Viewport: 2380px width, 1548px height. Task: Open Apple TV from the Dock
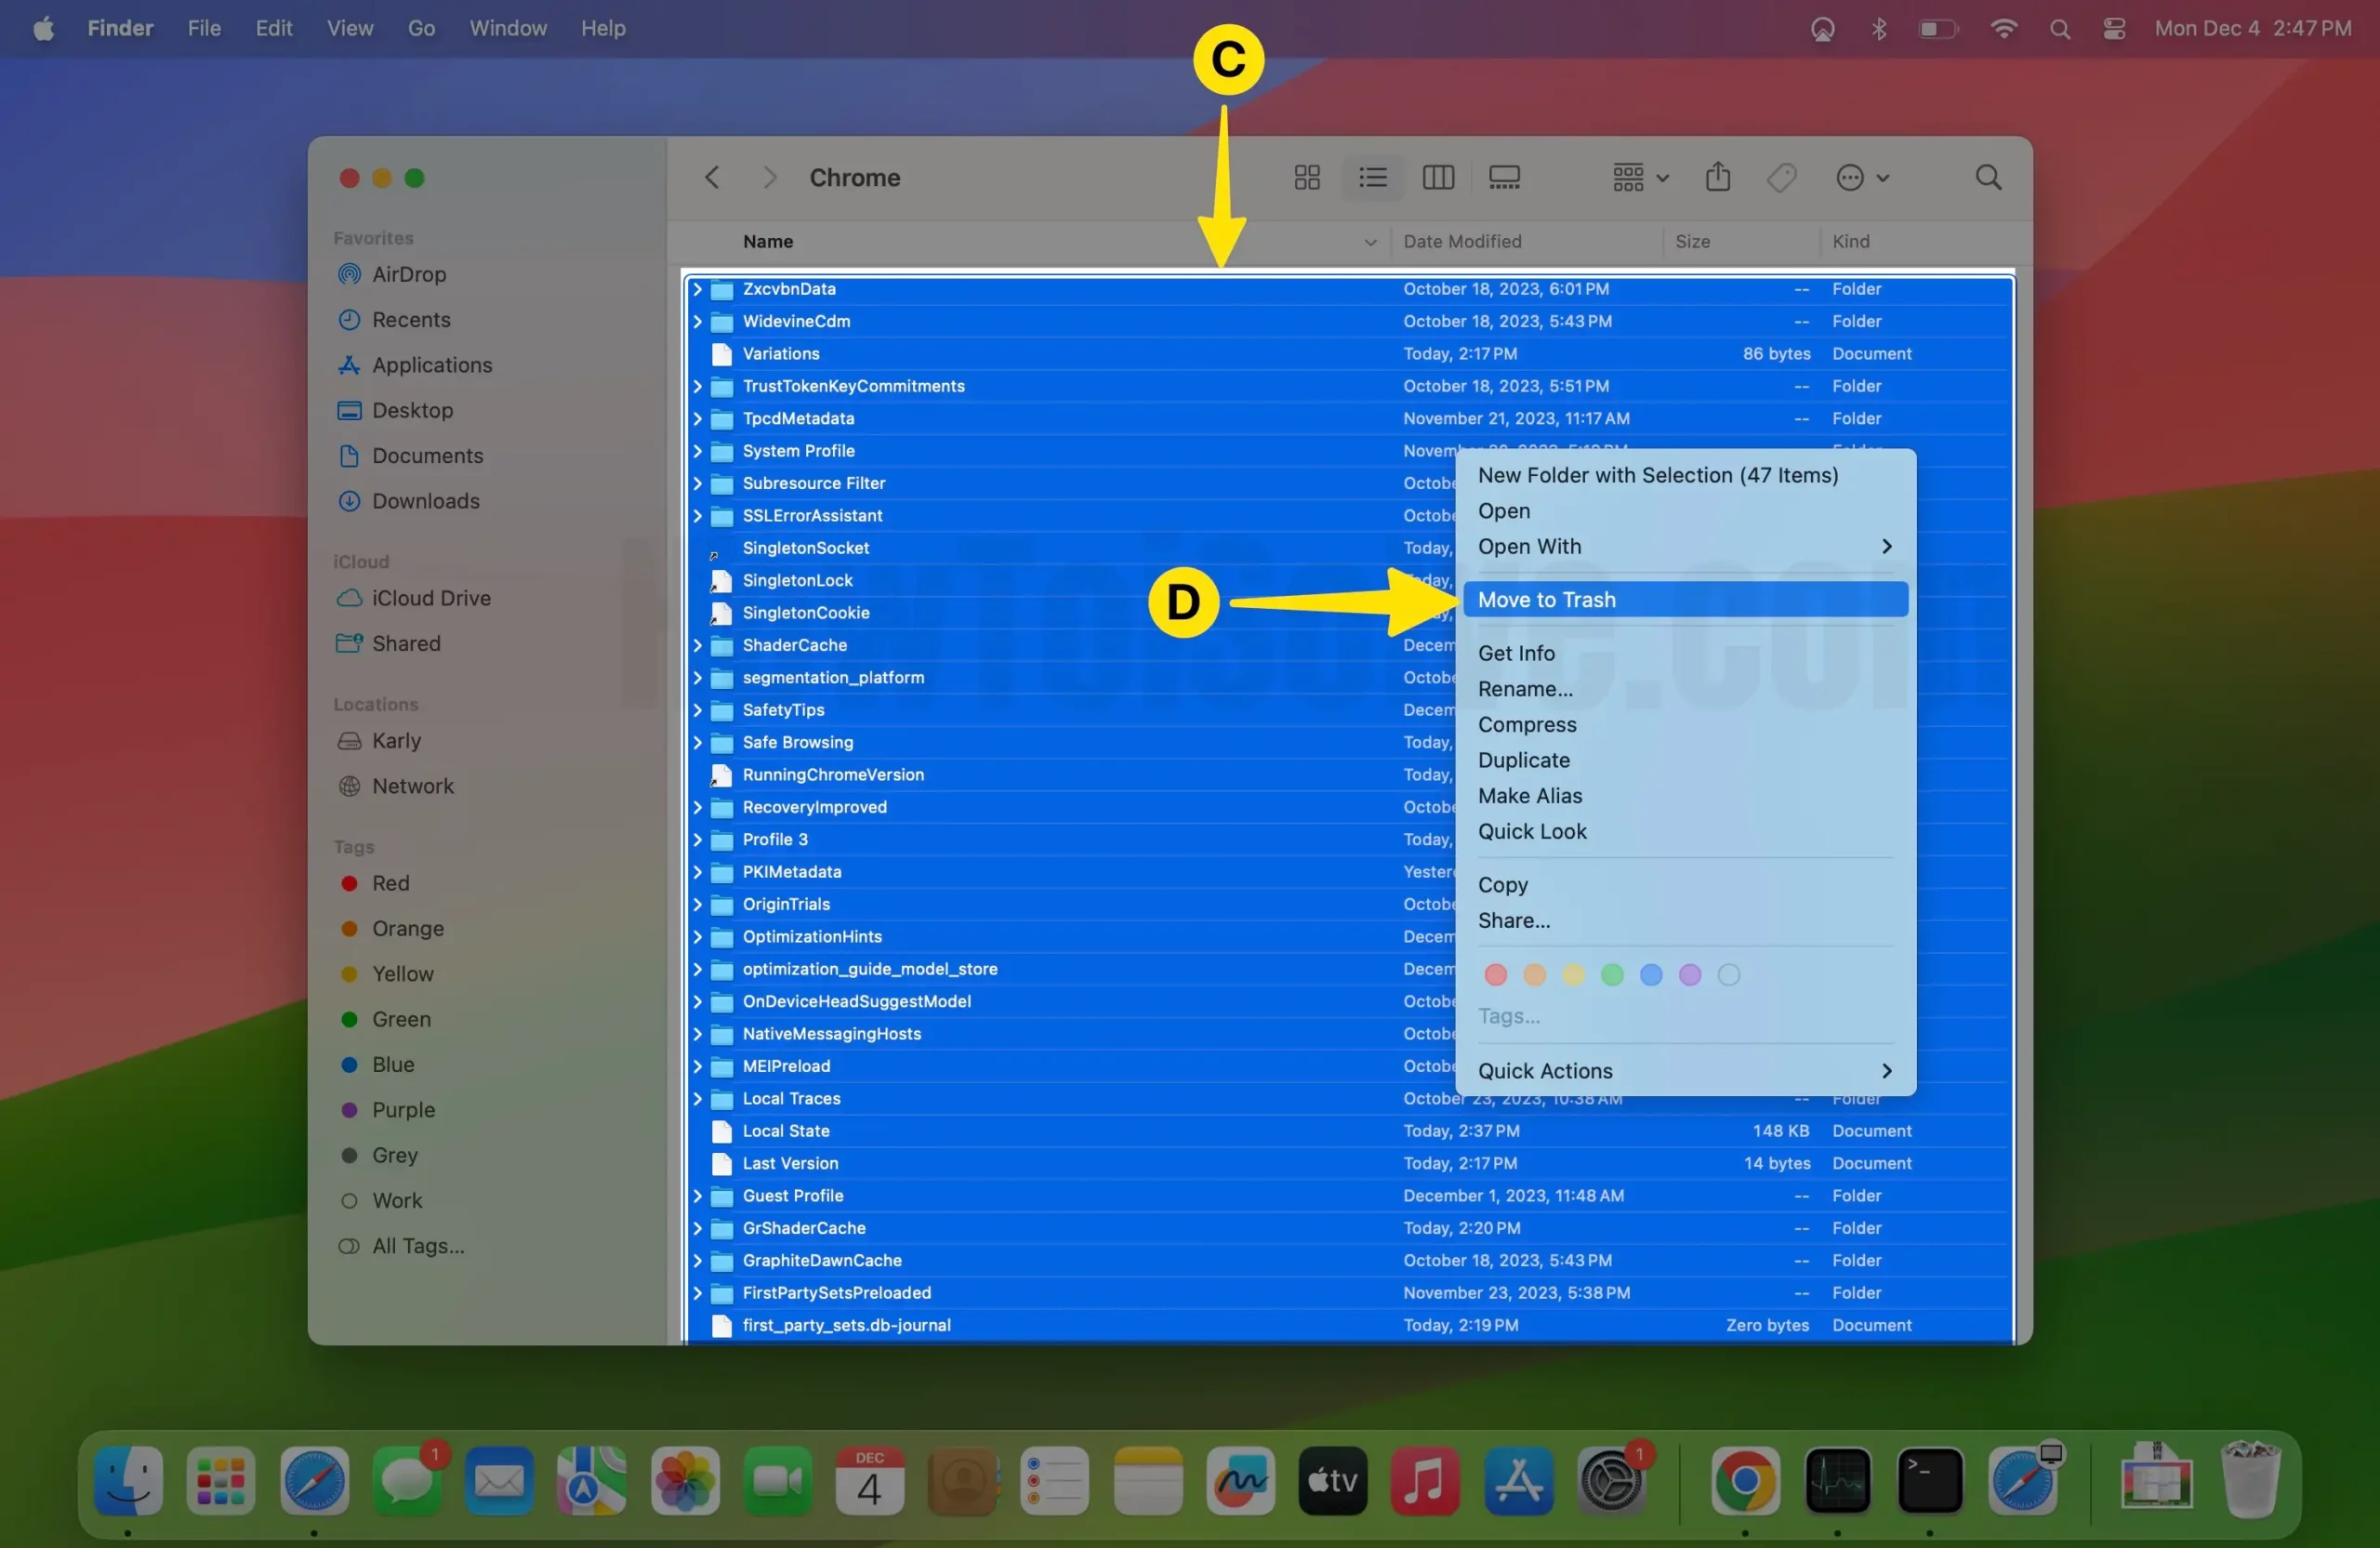(1332, 1481)
